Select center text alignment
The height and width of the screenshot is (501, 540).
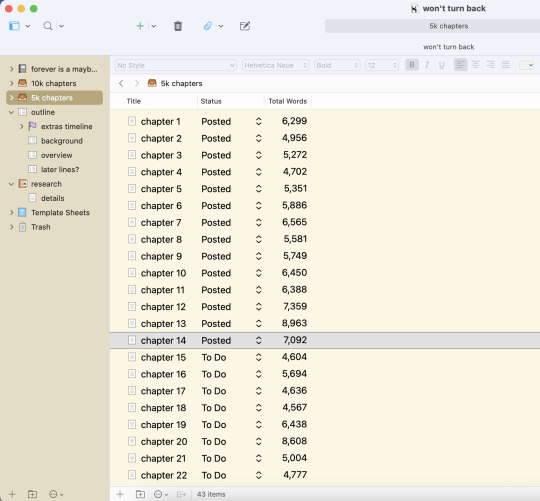pyautogui.click(x=476, y=65)
